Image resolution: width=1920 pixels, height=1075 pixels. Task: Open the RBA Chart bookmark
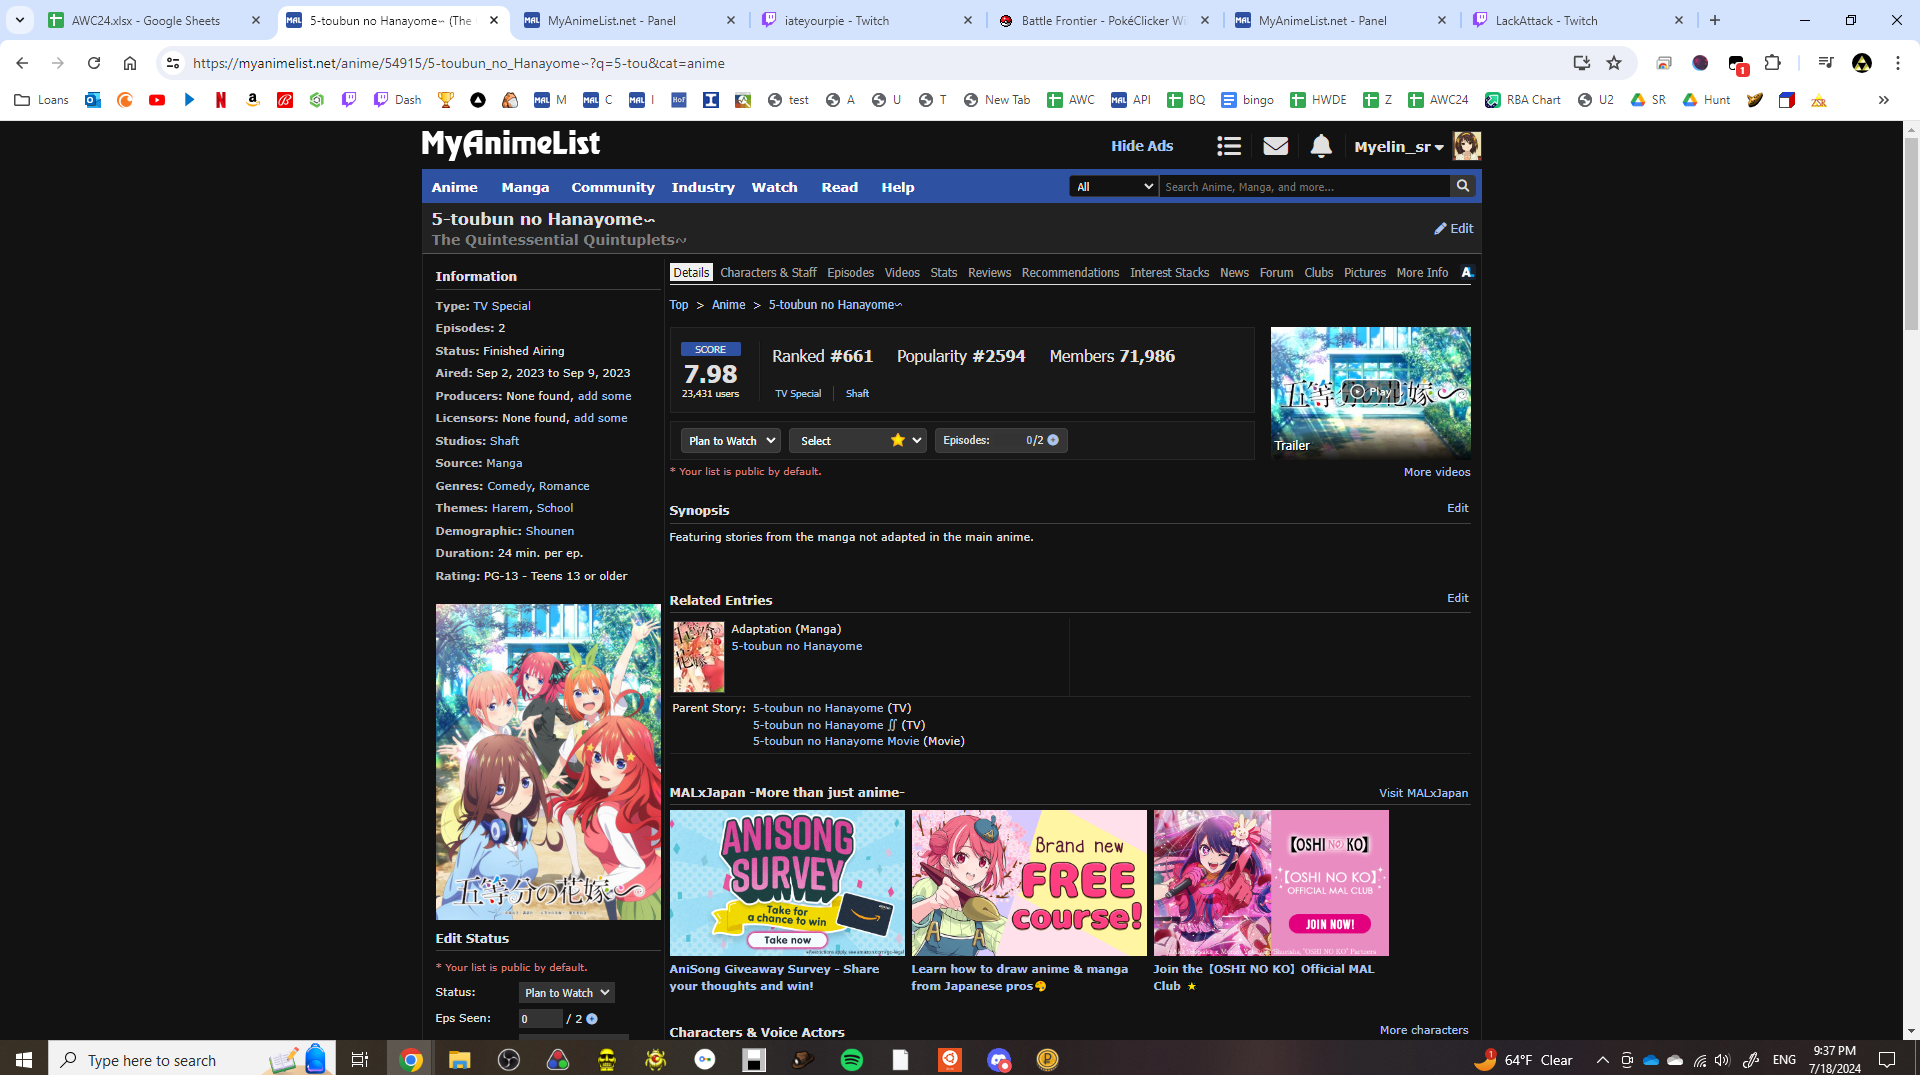tap(1523, 100)
